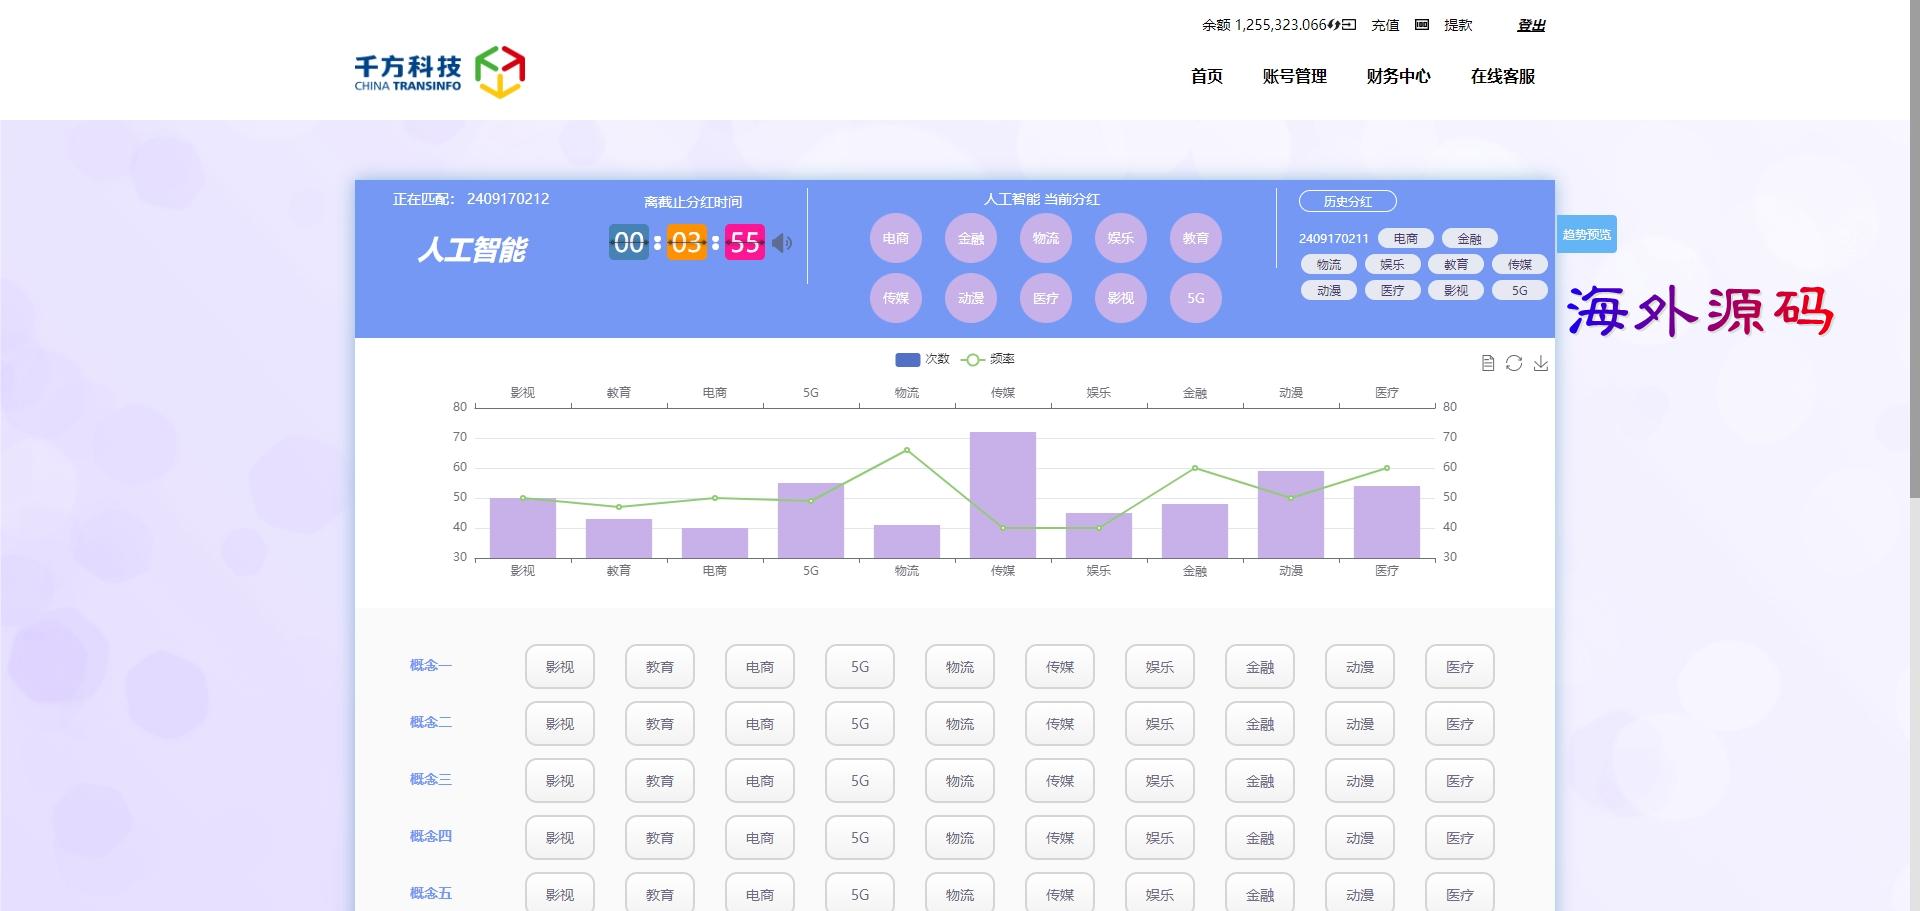The width and height of the screenshot is (1920, 911).
Task: Click the 娱乐 circle in current dividend
Action: point(1121,239)
